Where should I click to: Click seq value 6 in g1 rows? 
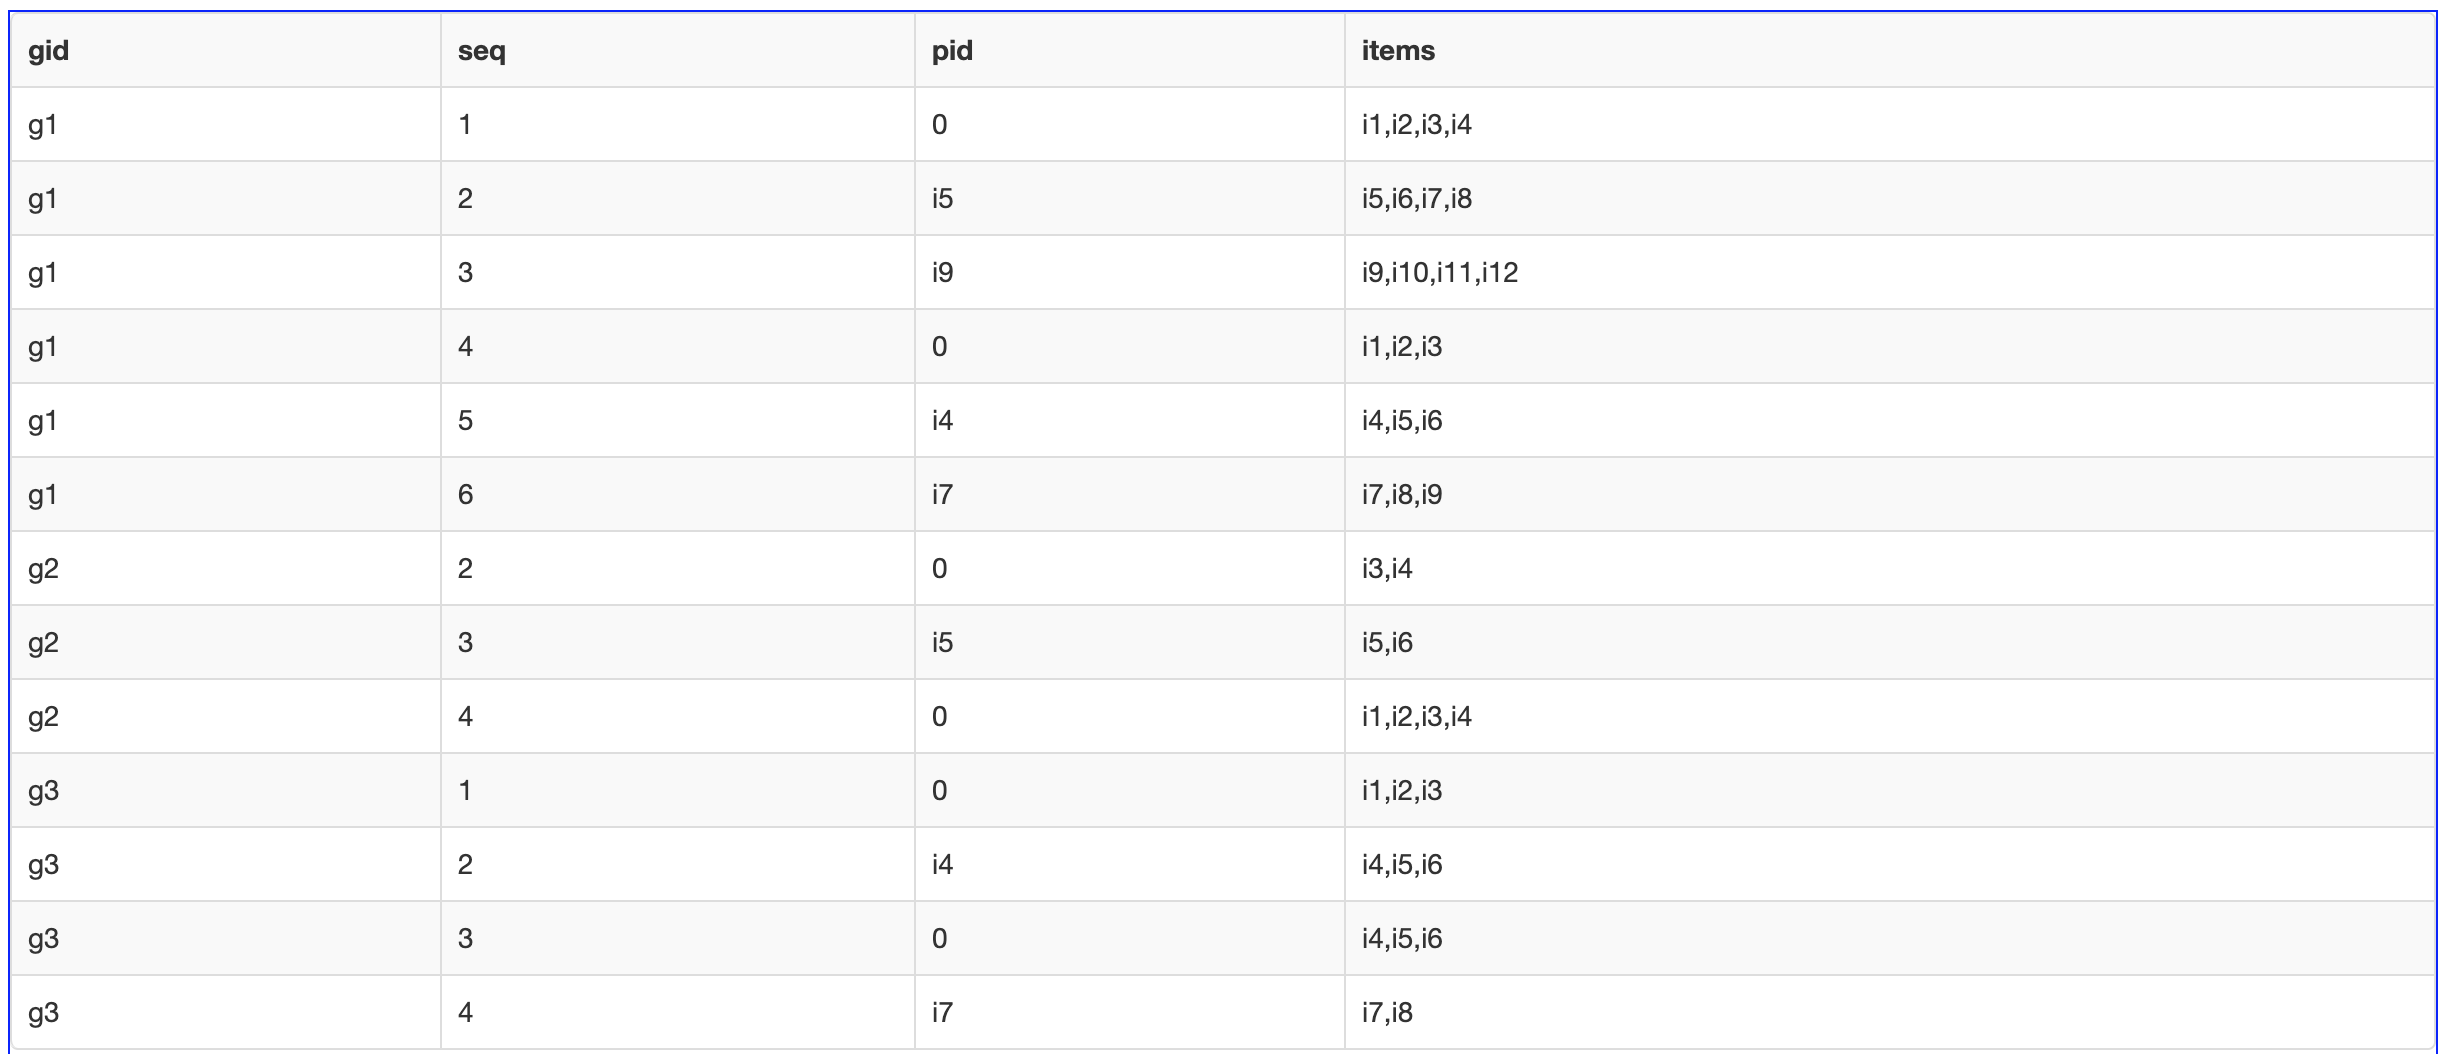tap(678, 494)
